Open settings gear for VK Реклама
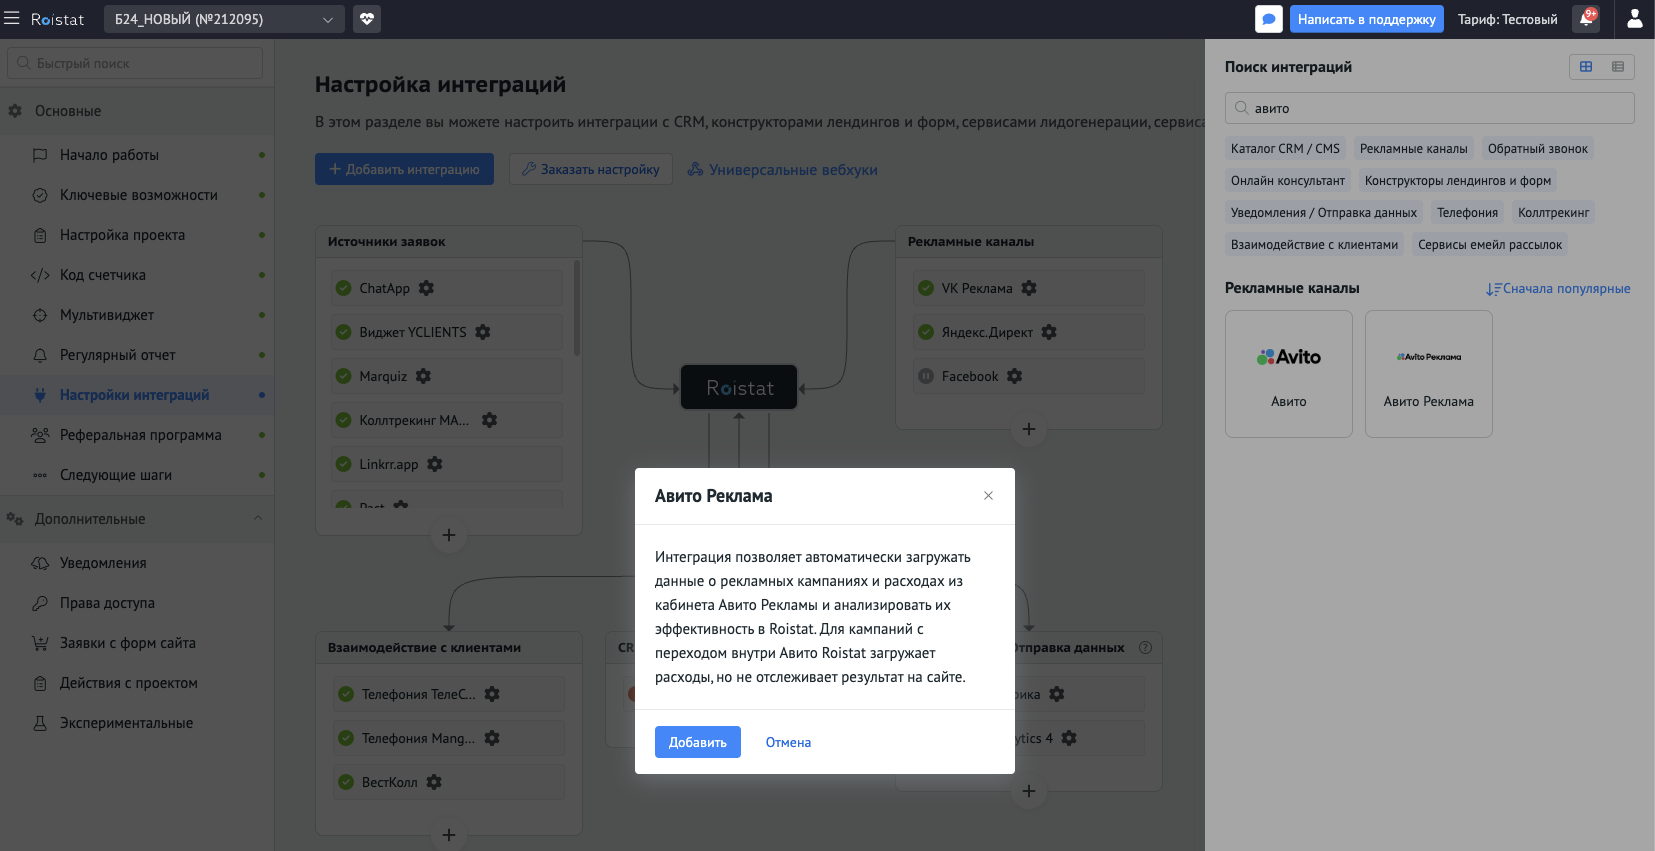The height and width of the screenshot is (851, 1655). pos(1029,288)
